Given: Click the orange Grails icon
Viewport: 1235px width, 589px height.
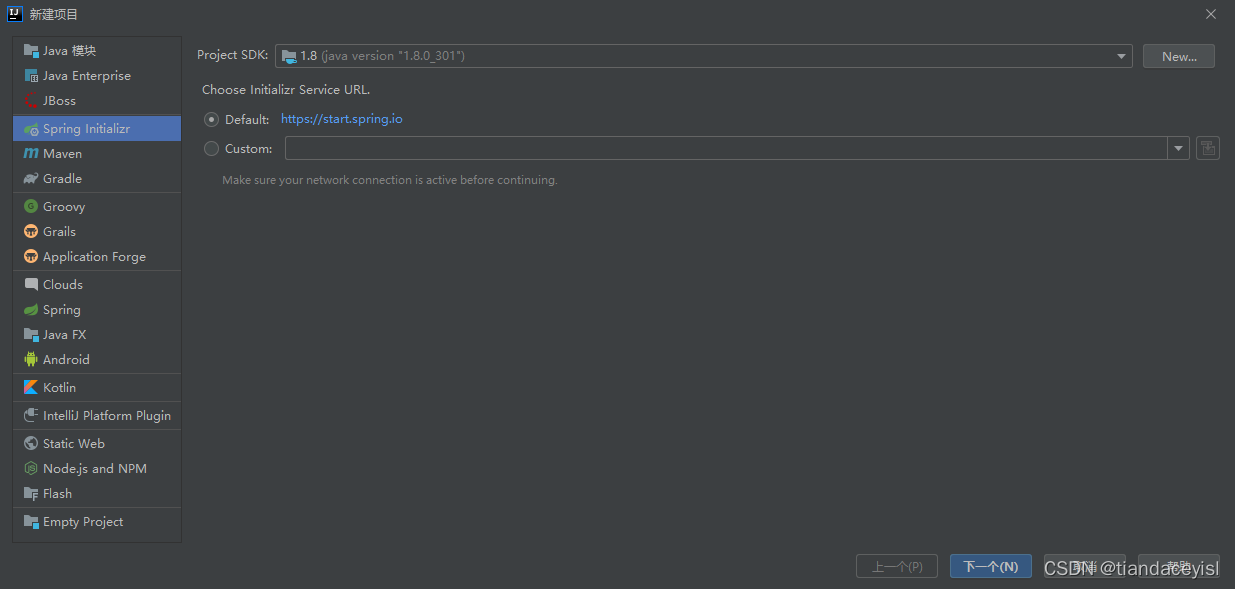Looking at the screenshot, I should pos(31,232).
